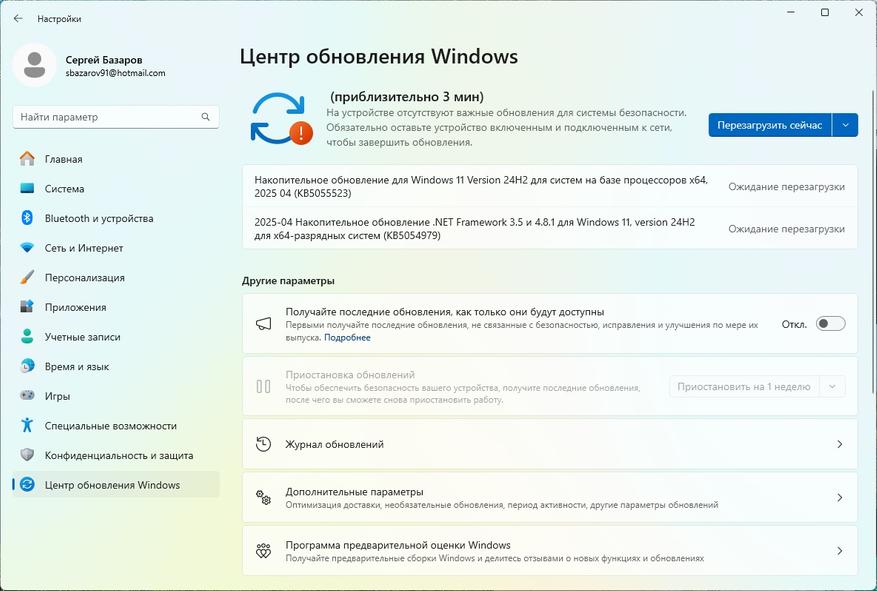Click the Специальные возможности accessibility icon
The width and height of the screenshot is (877, 591).
[27, 425]
